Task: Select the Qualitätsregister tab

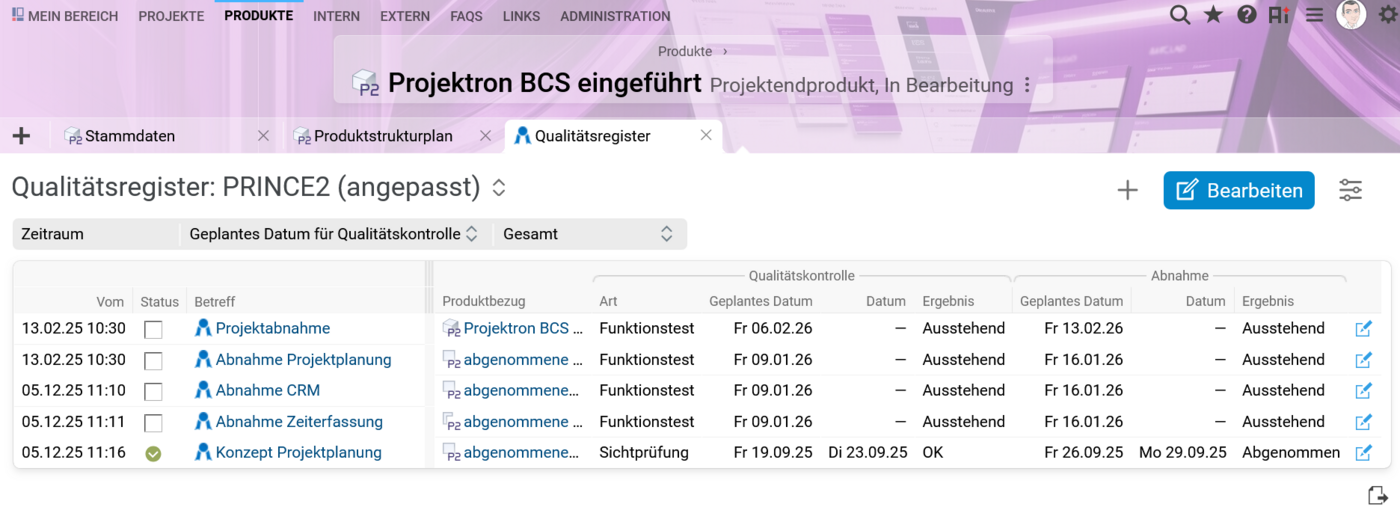Action: click(592, 136)
